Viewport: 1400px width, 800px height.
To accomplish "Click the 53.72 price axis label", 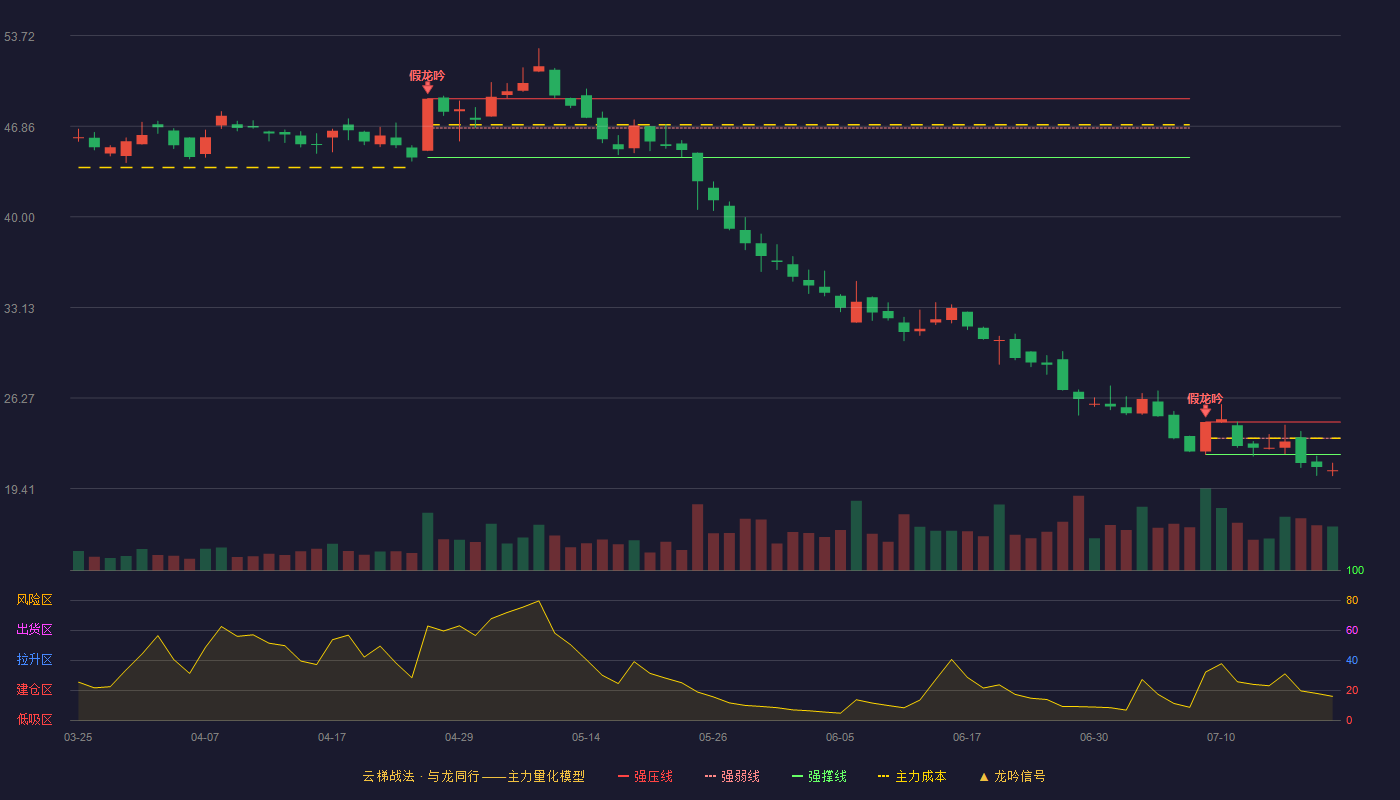I will (19, 37).
